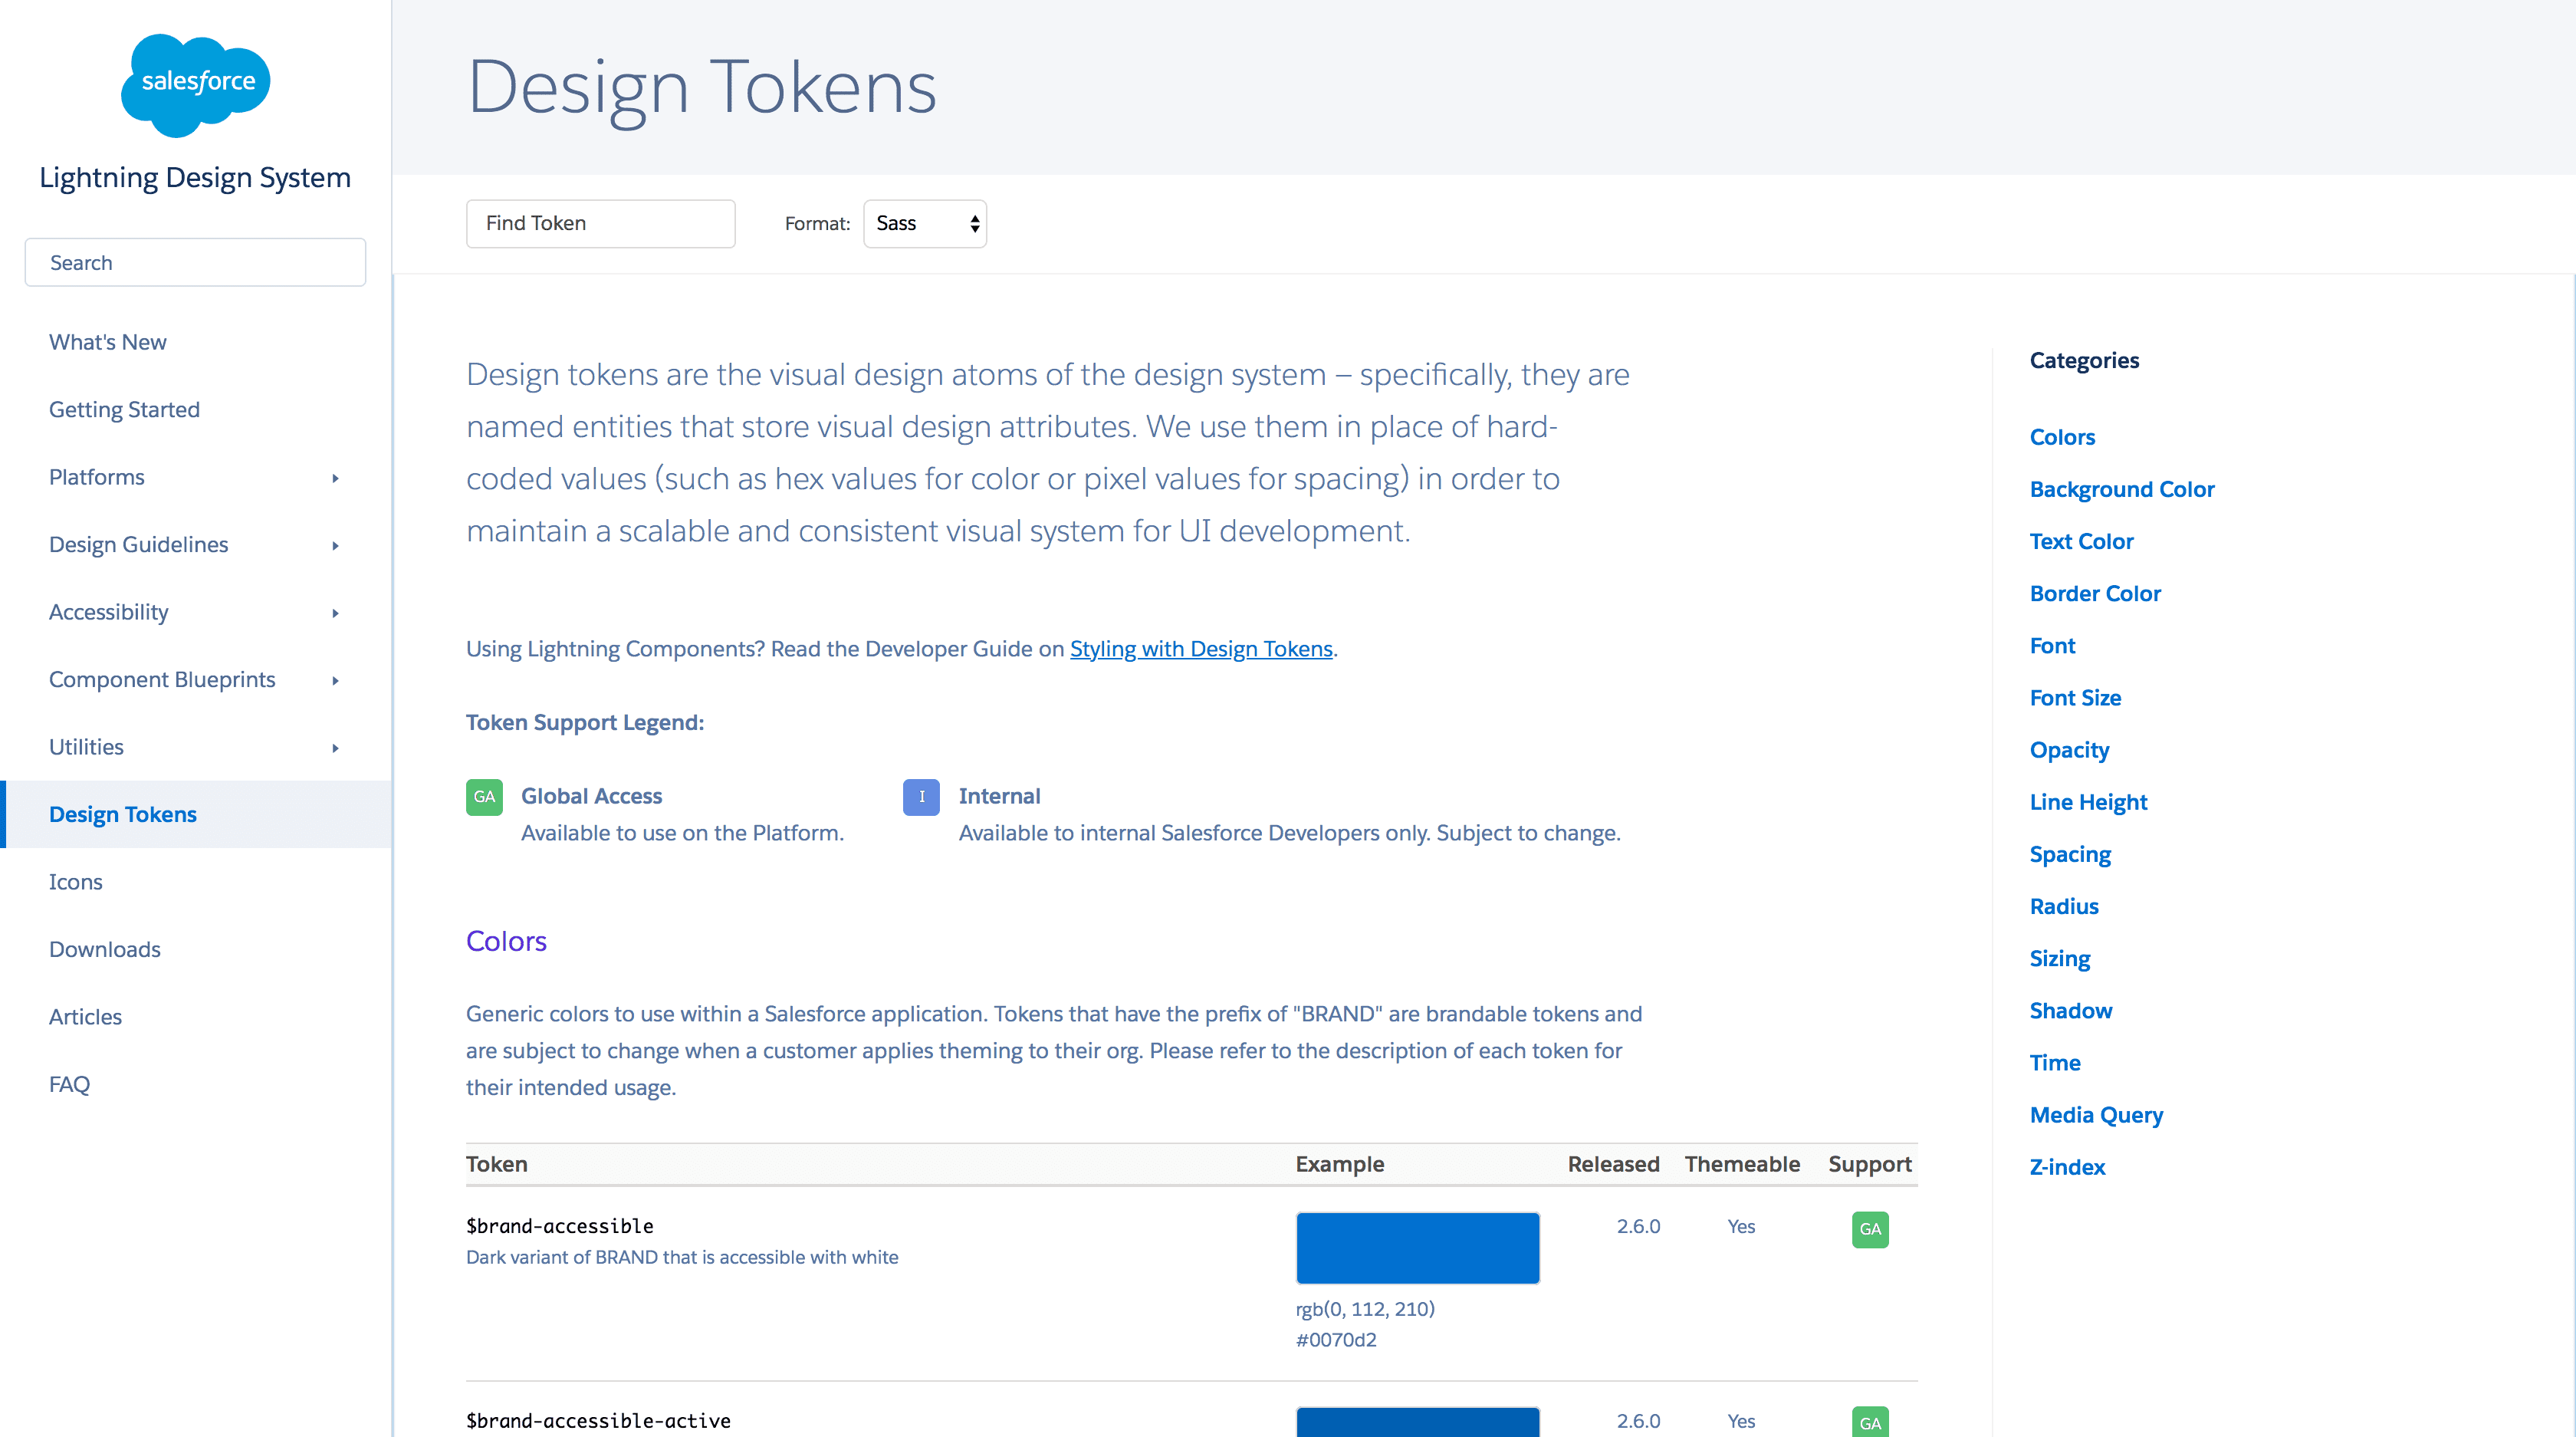Click the brand-accessible blue color swatch
This screenshot has height=1437, width=2576.
pyautogui.click(x=1417, y=1247)
